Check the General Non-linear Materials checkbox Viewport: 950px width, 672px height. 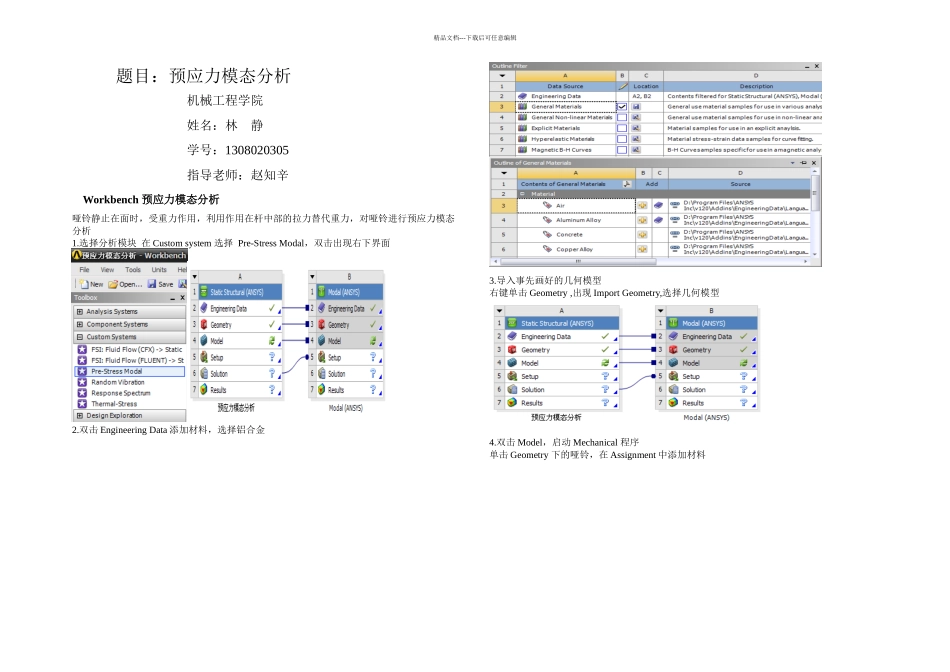(x=622, y=118)
